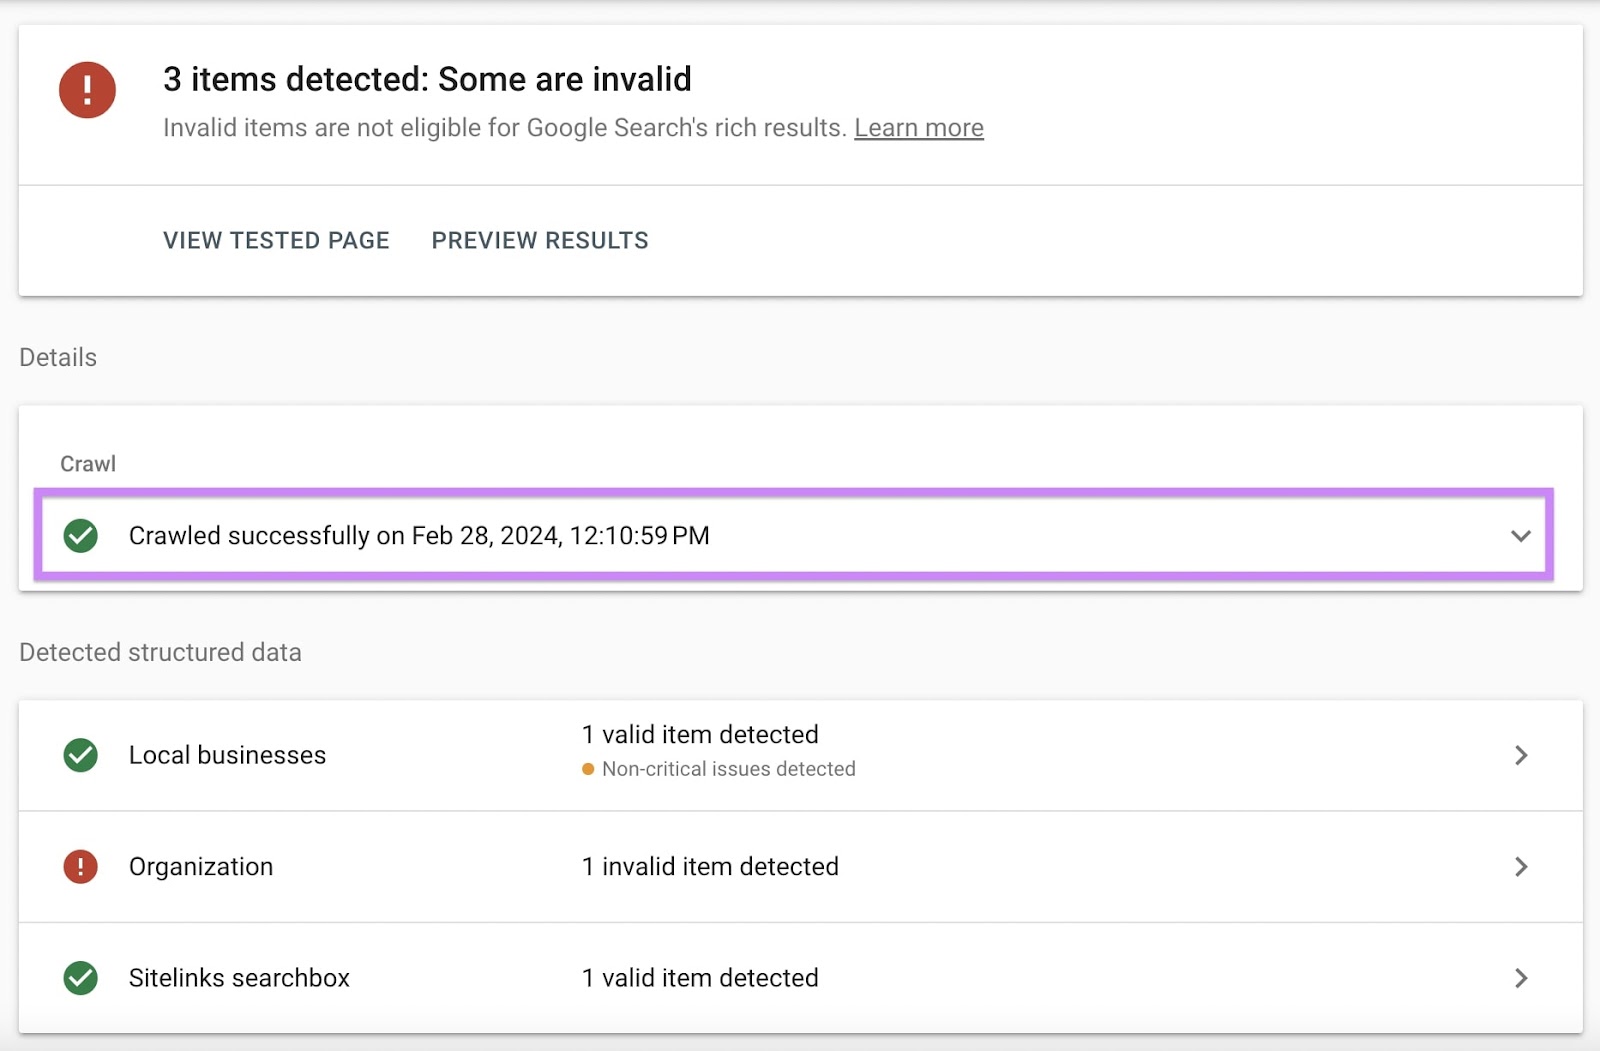The width and height of the screenshot is (1600, 1051).
Task: Click the 3 items detected heading
Action: pos(427,79)
